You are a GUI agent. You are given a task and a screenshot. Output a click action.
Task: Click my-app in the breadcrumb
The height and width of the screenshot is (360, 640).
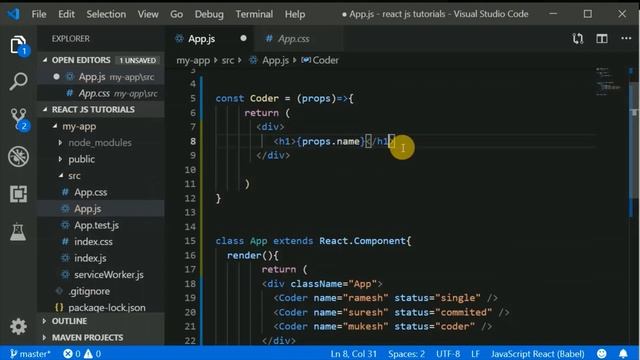coord(193,60)
